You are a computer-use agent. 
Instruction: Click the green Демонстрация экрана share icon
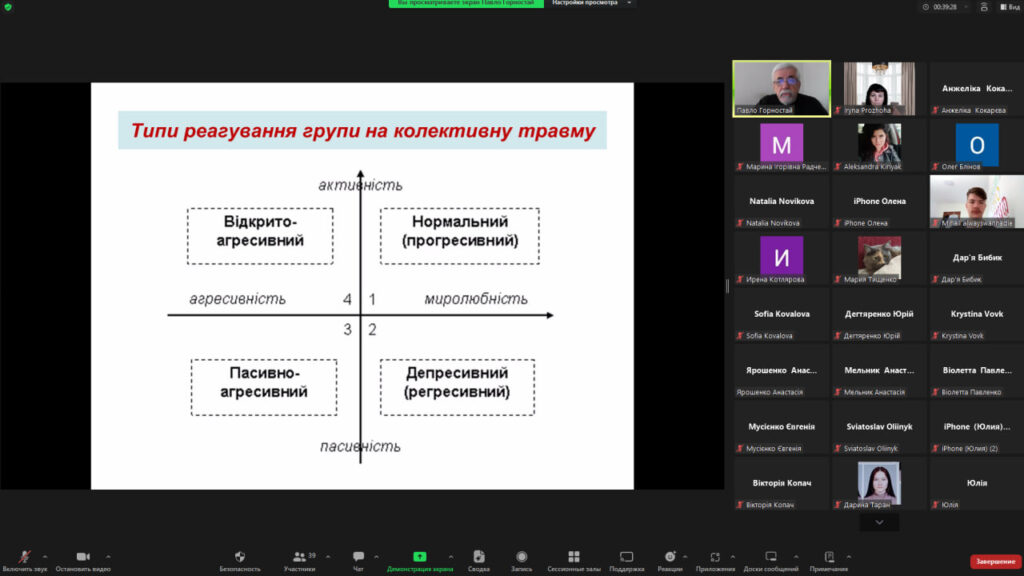420,557
